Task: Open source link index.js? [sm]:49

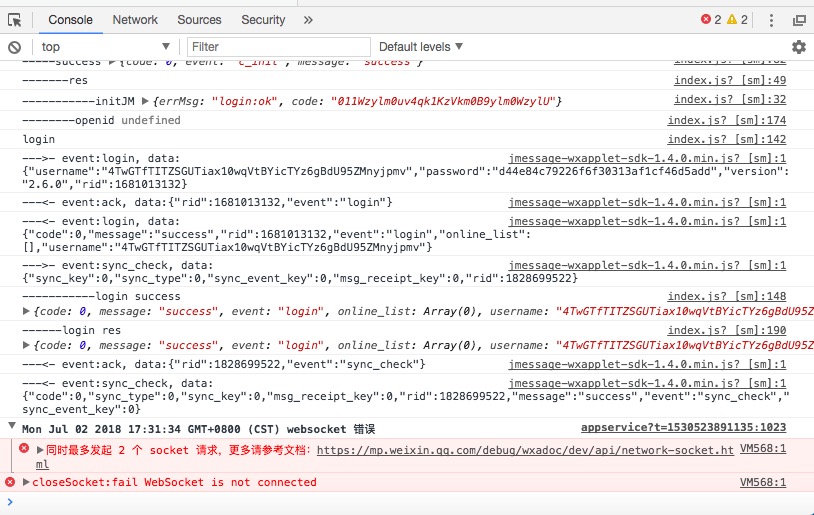Action: click(x=730, y=80)
